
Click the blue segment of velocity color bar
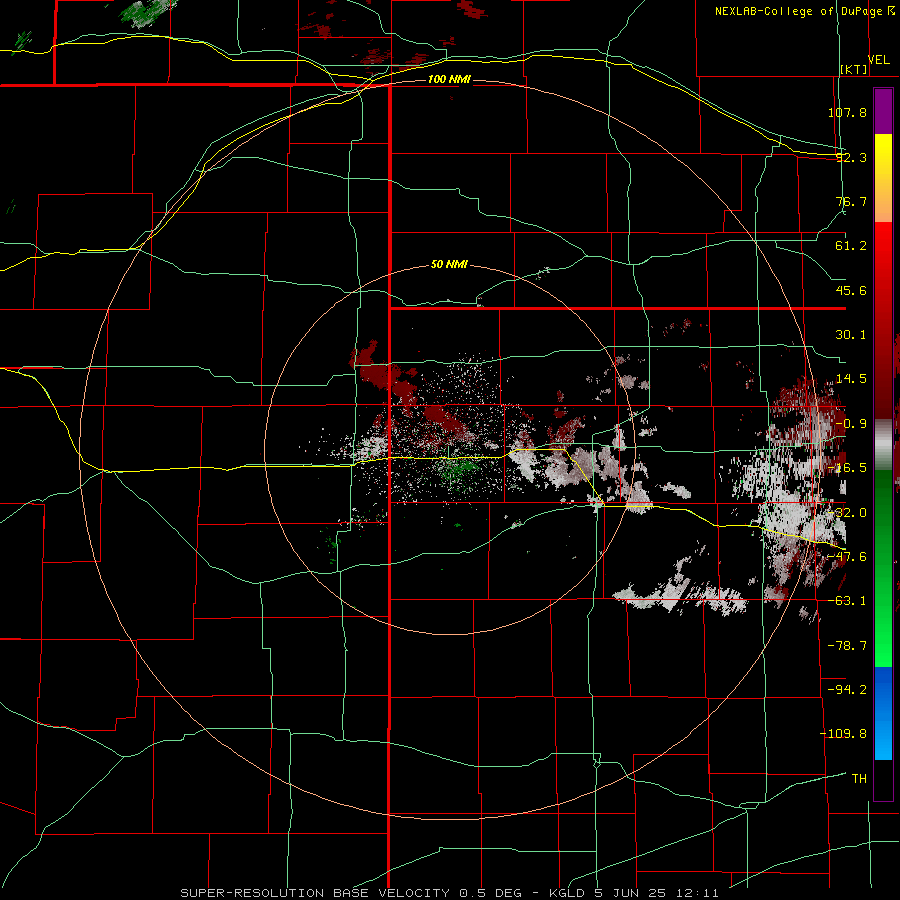[883, 713]
